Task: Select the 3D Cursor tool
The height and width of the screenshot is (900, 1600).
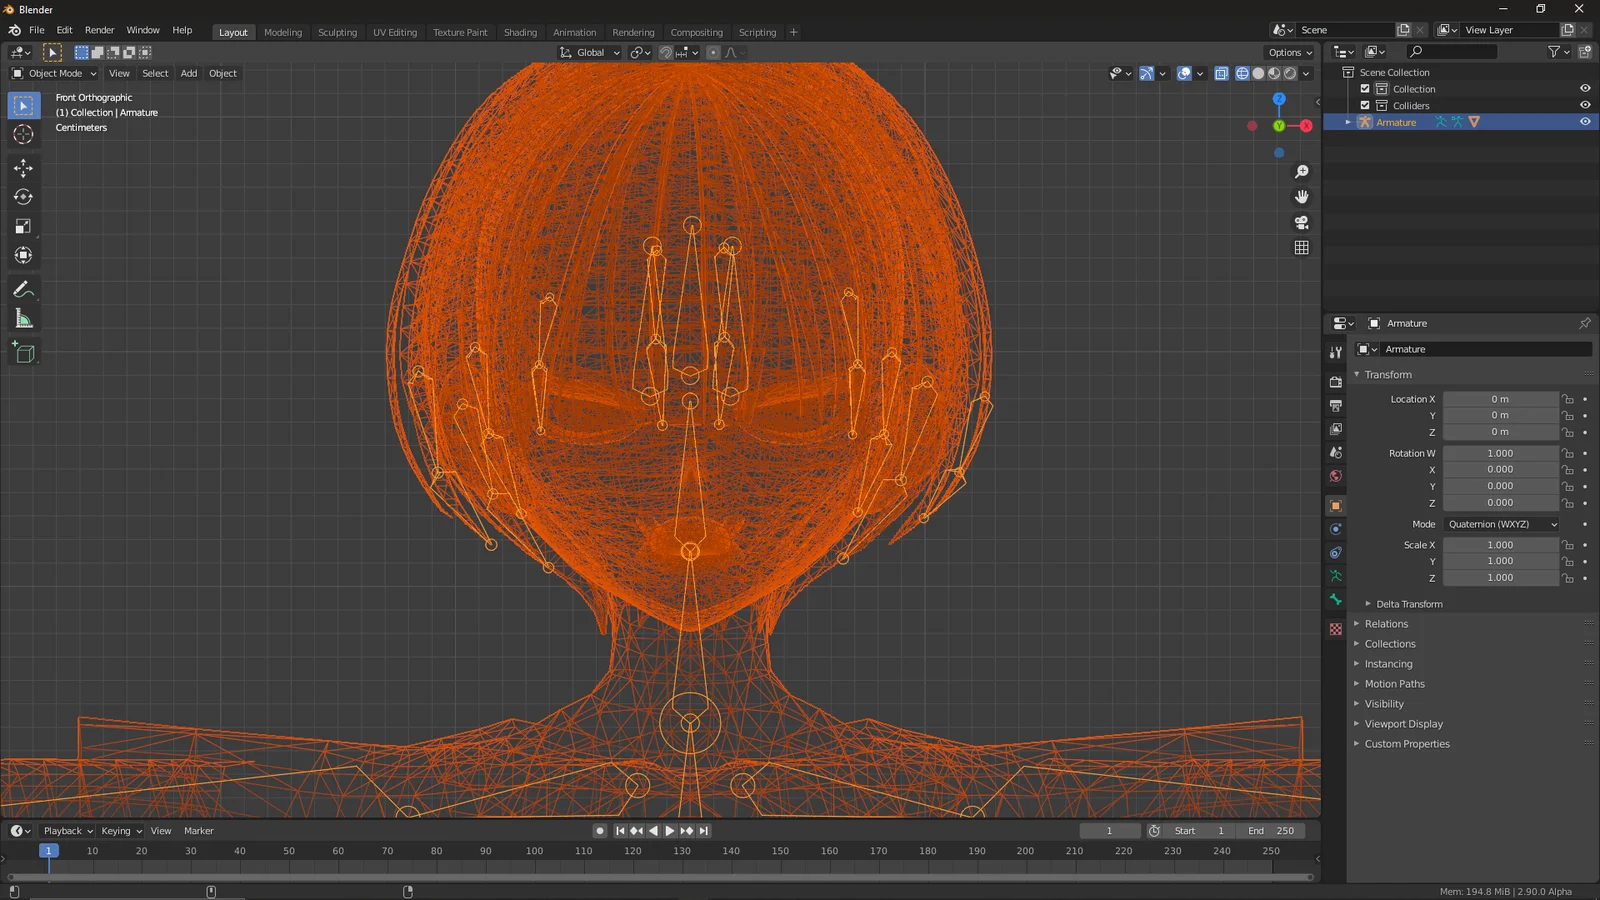Action: point(23,135)
